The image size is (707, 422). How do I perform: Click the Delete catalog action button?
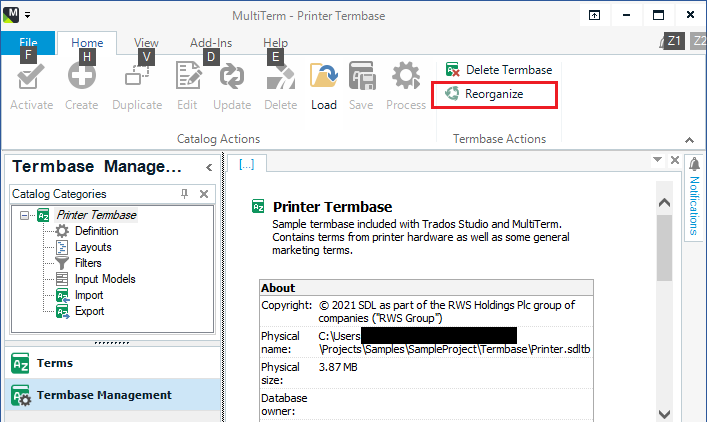click(280, 87)
